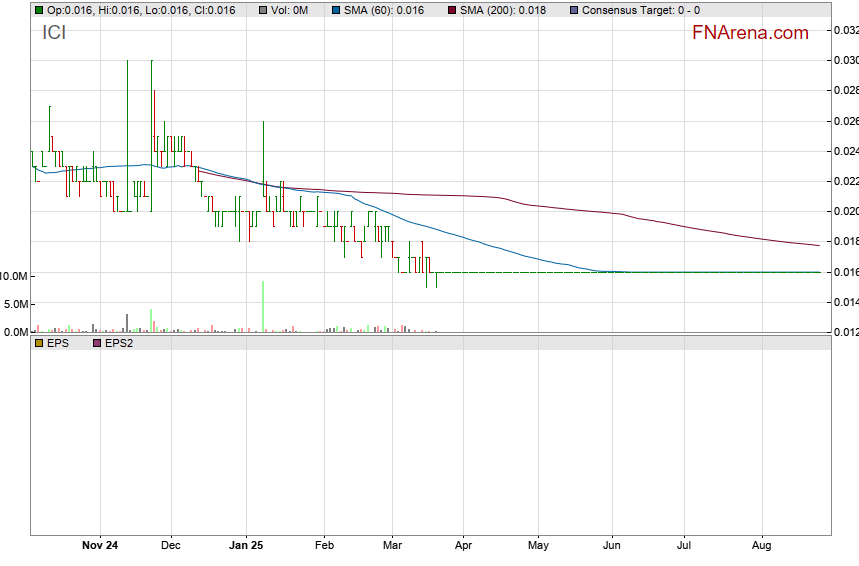Image resolution: width=859 pixels, height=566 pixels.
Task: Select the Vol: 0M legend text
Action: coord(289,10)
